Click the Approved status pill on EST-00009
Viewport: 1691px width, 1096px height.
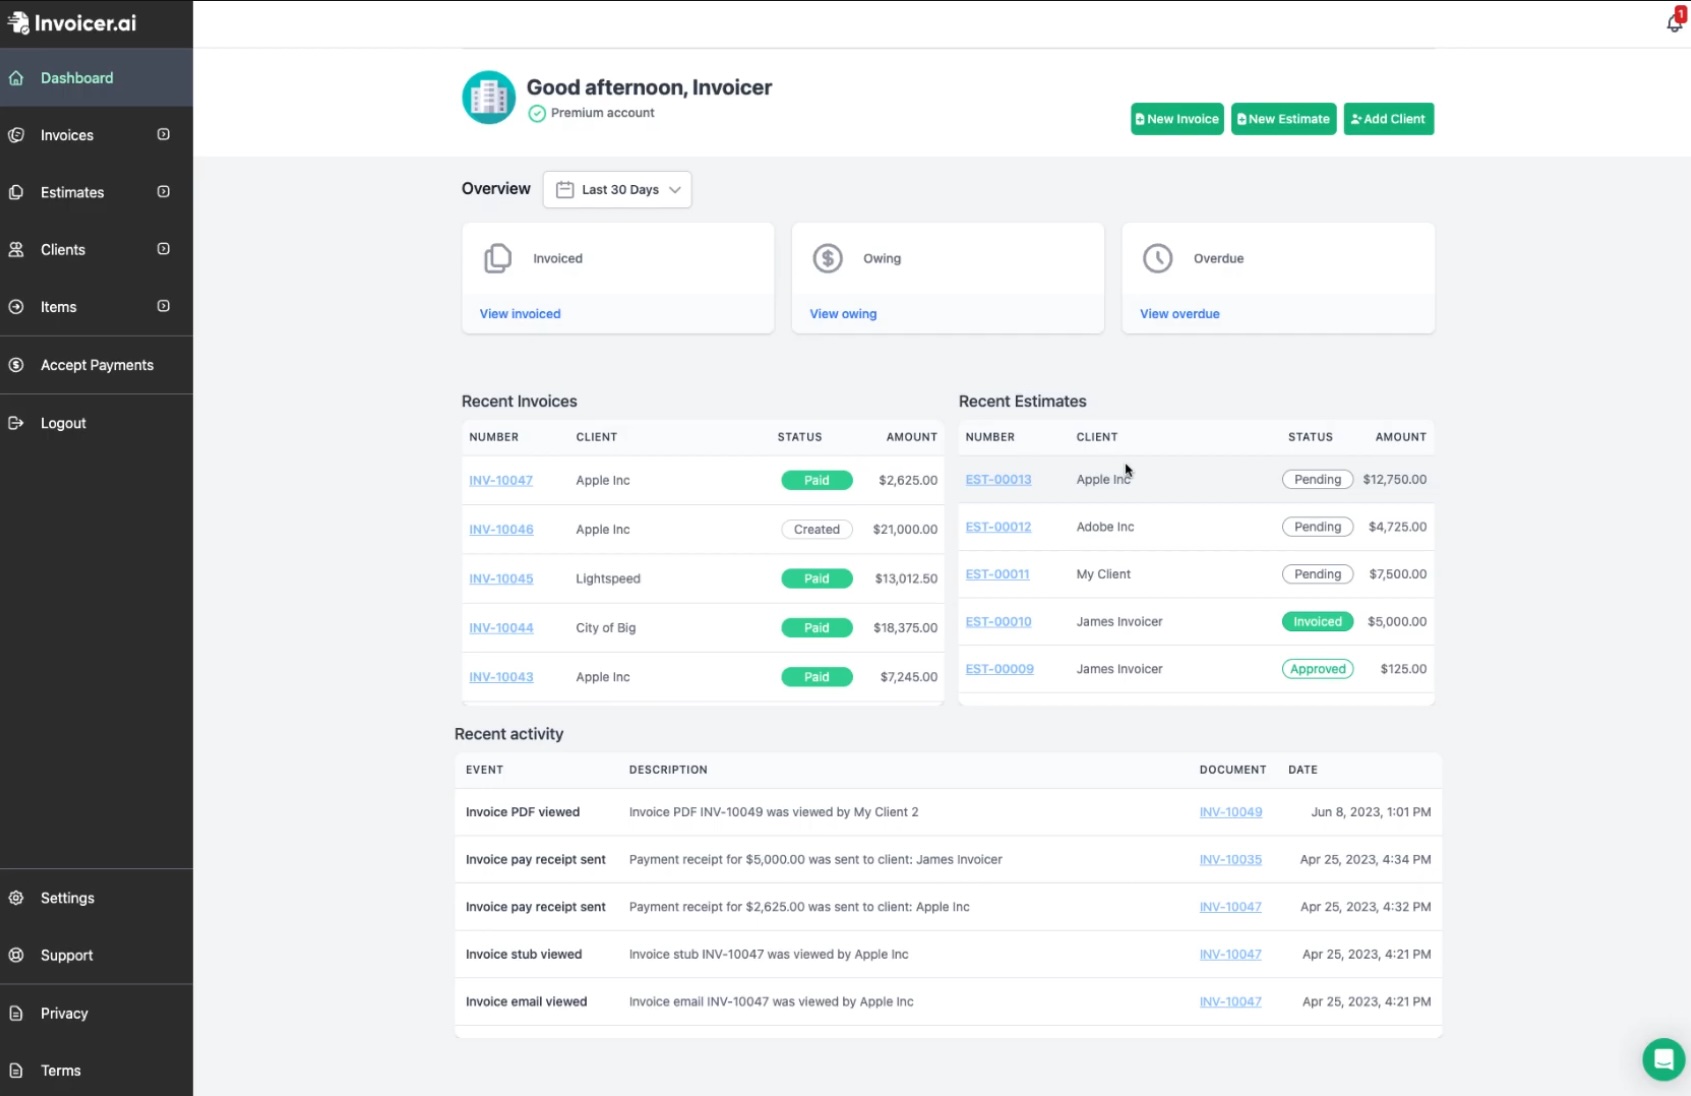tap(1317, 668)
